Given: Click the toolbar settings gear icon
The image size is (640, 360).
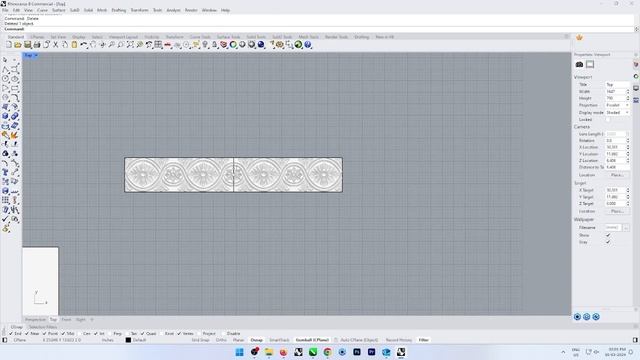Looking at the screenshot, I should tap(566, 37).
